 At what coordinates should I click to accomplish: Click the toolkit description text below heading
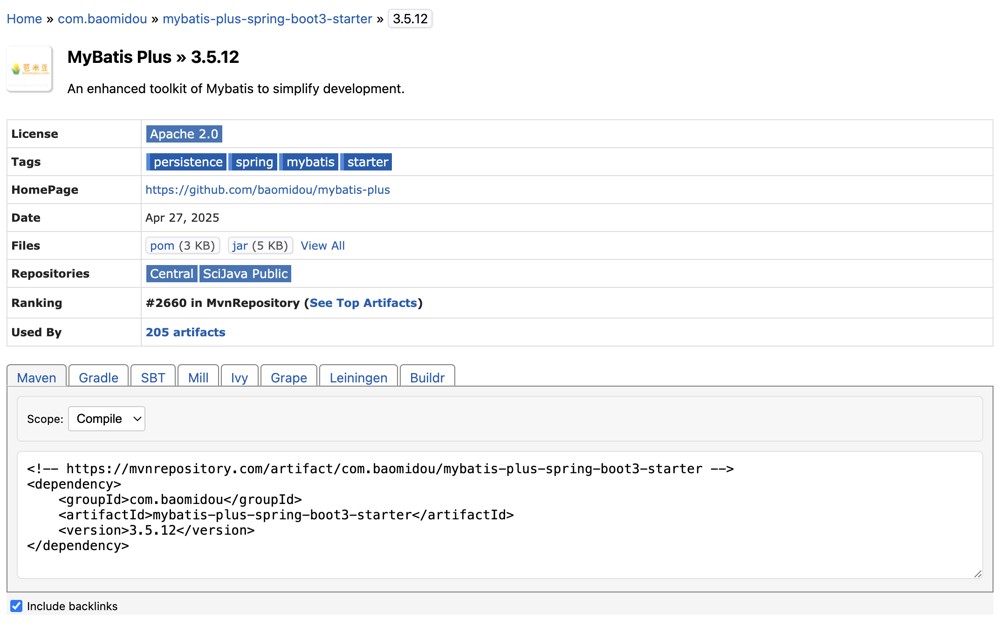(x=236, y=89)
